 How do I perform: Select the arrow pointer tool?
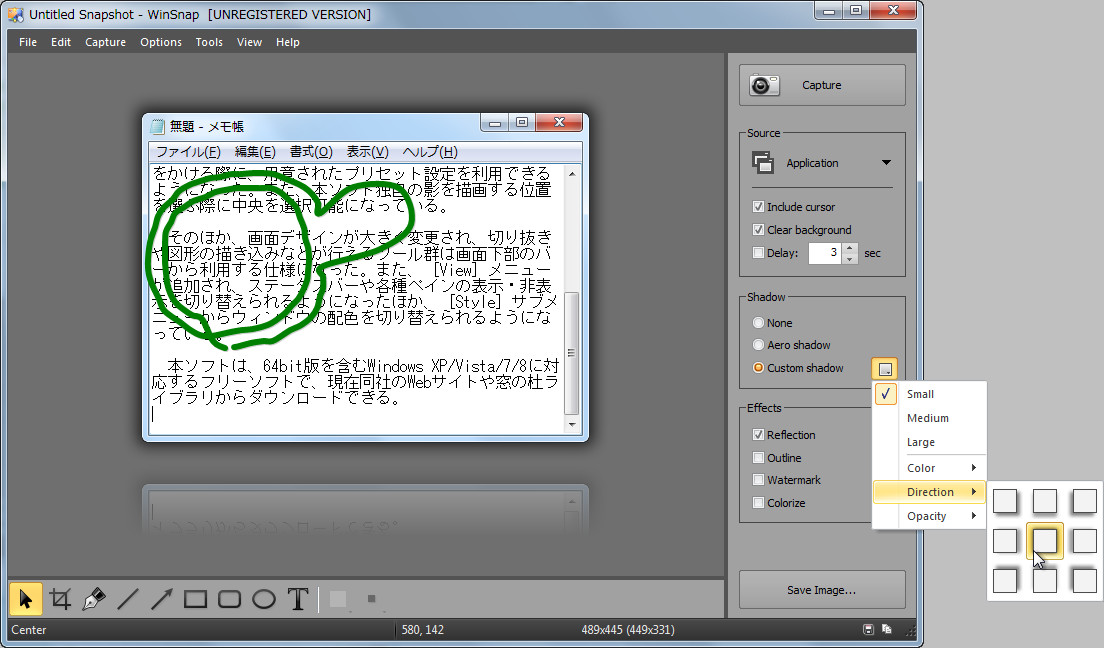25,599
